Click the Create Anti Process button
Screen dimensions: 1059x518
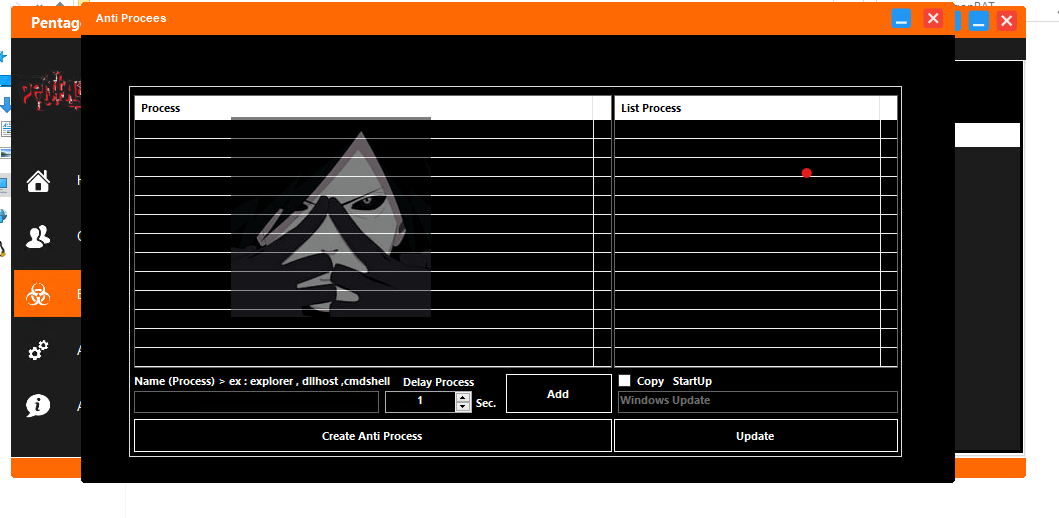[372, 436]
